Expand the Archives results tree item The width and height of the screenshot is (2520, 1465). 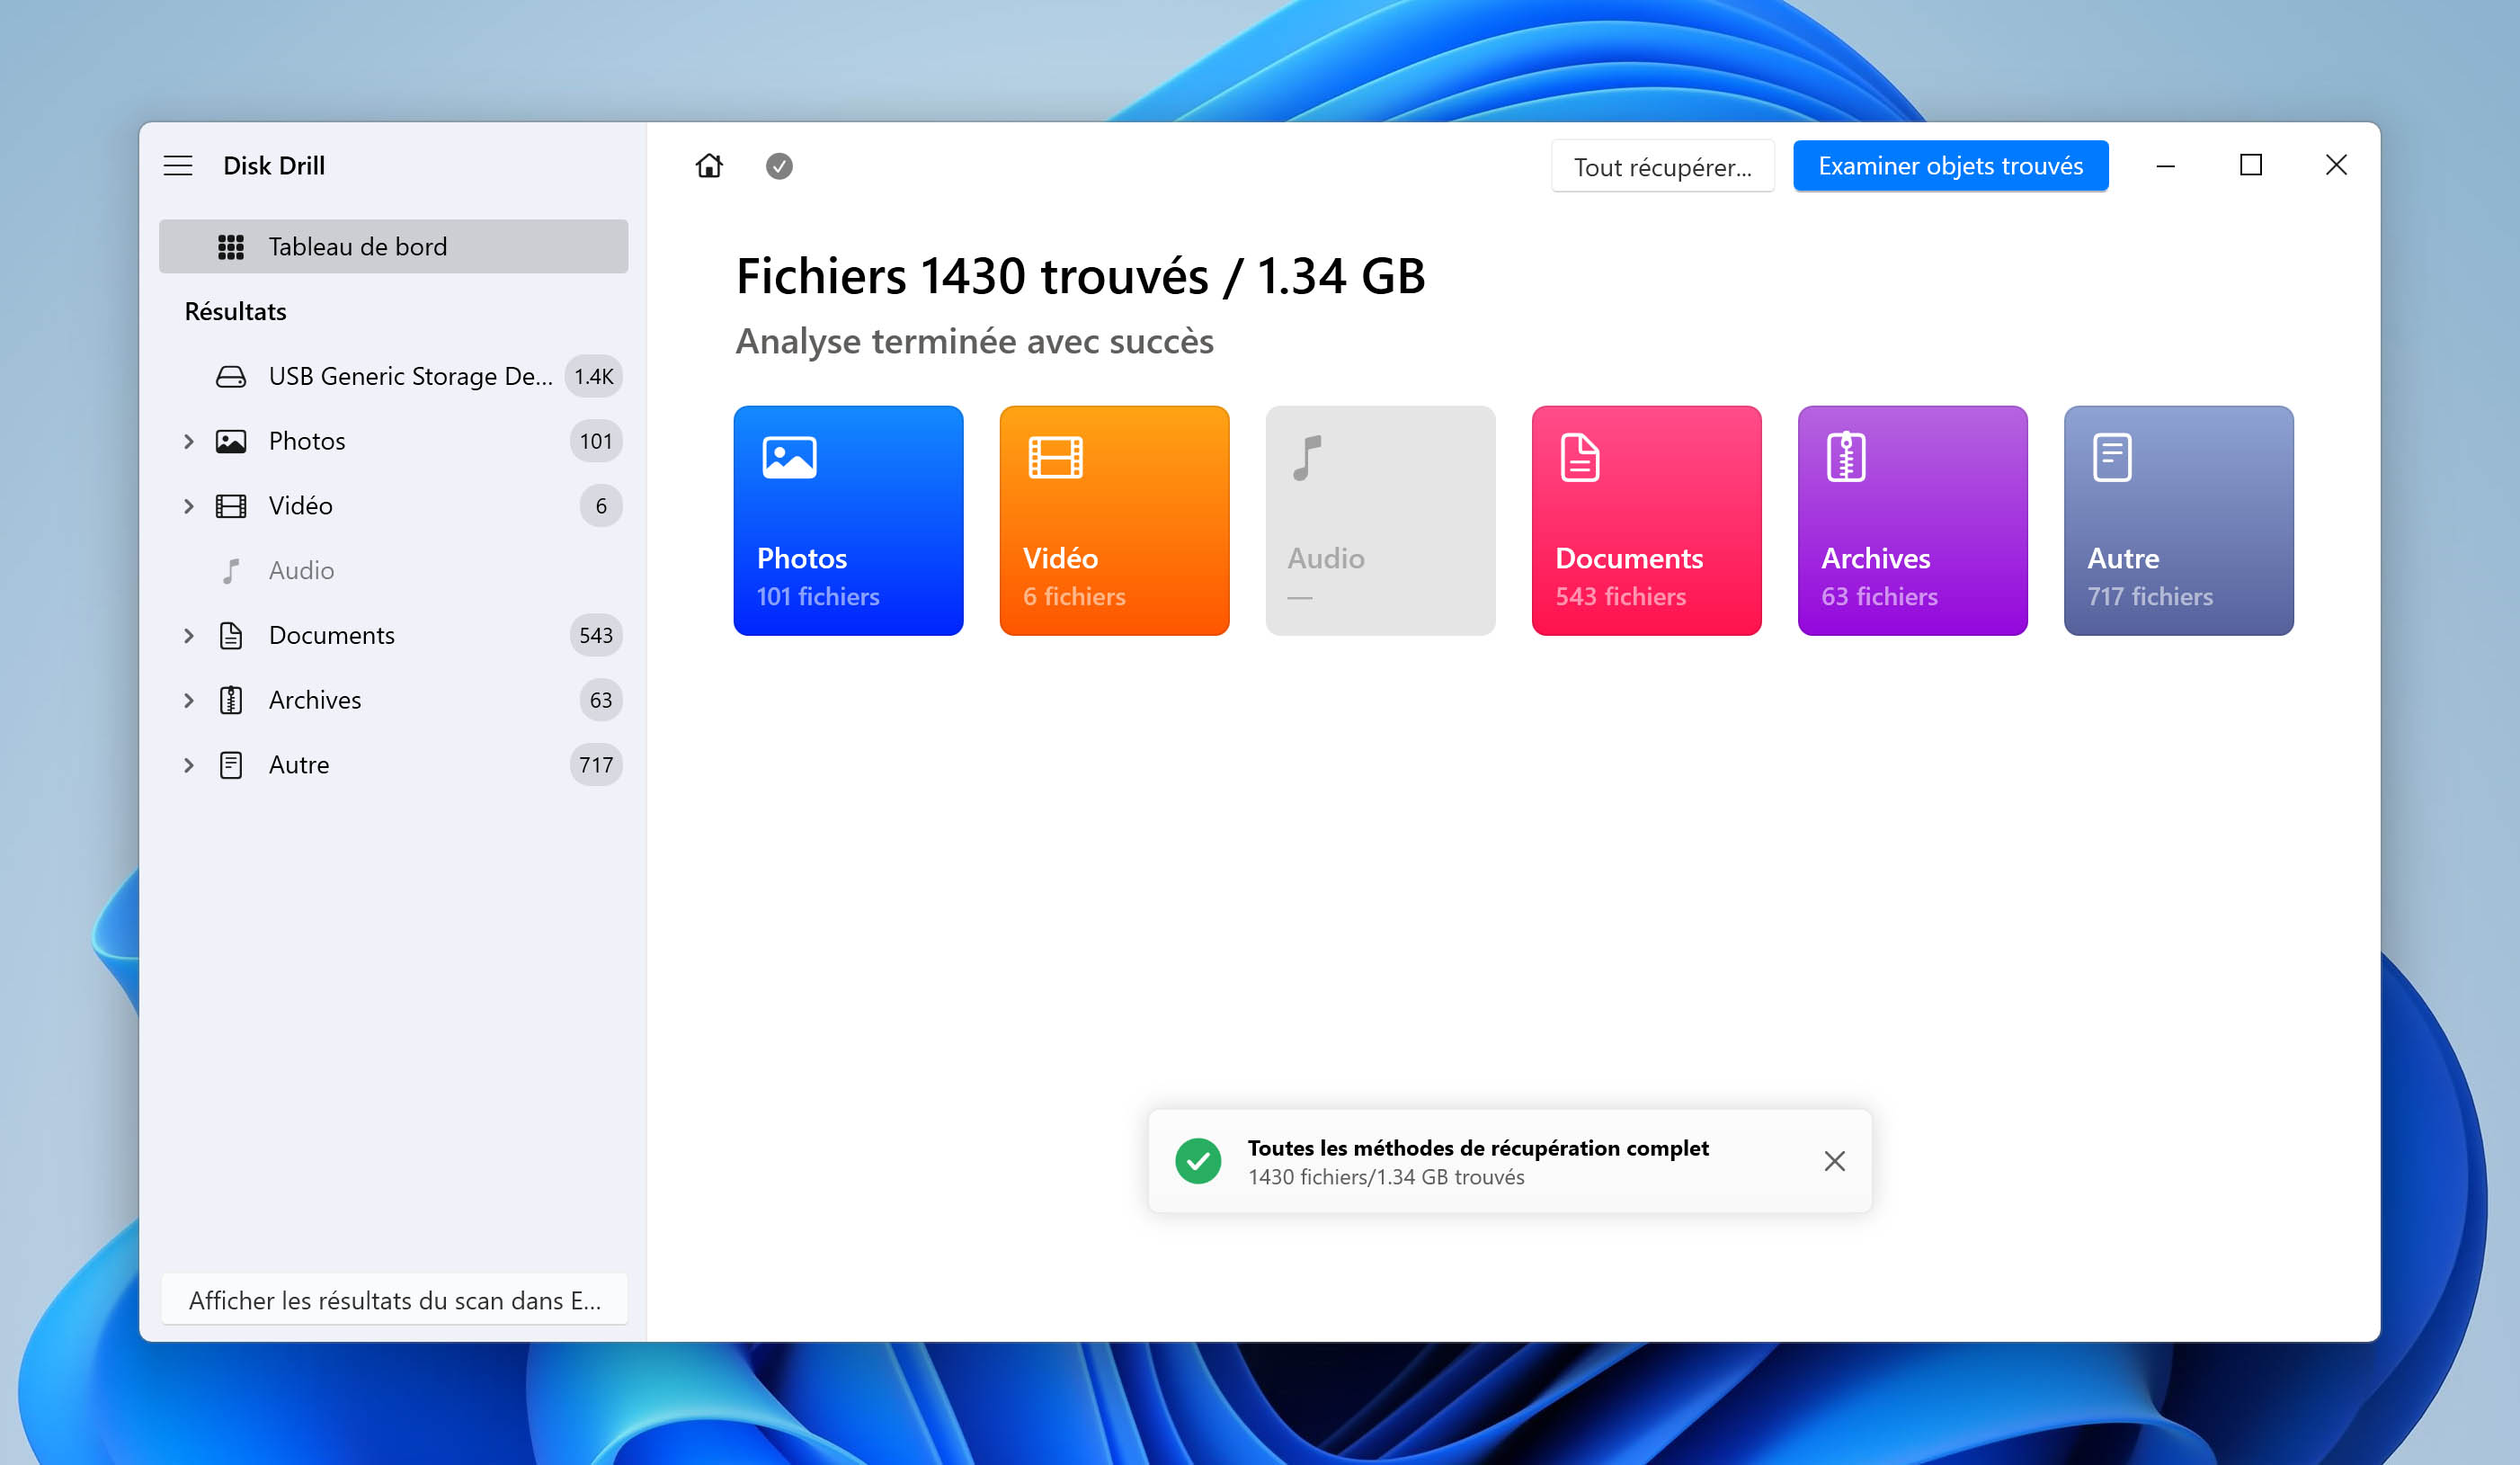(188, 700)
